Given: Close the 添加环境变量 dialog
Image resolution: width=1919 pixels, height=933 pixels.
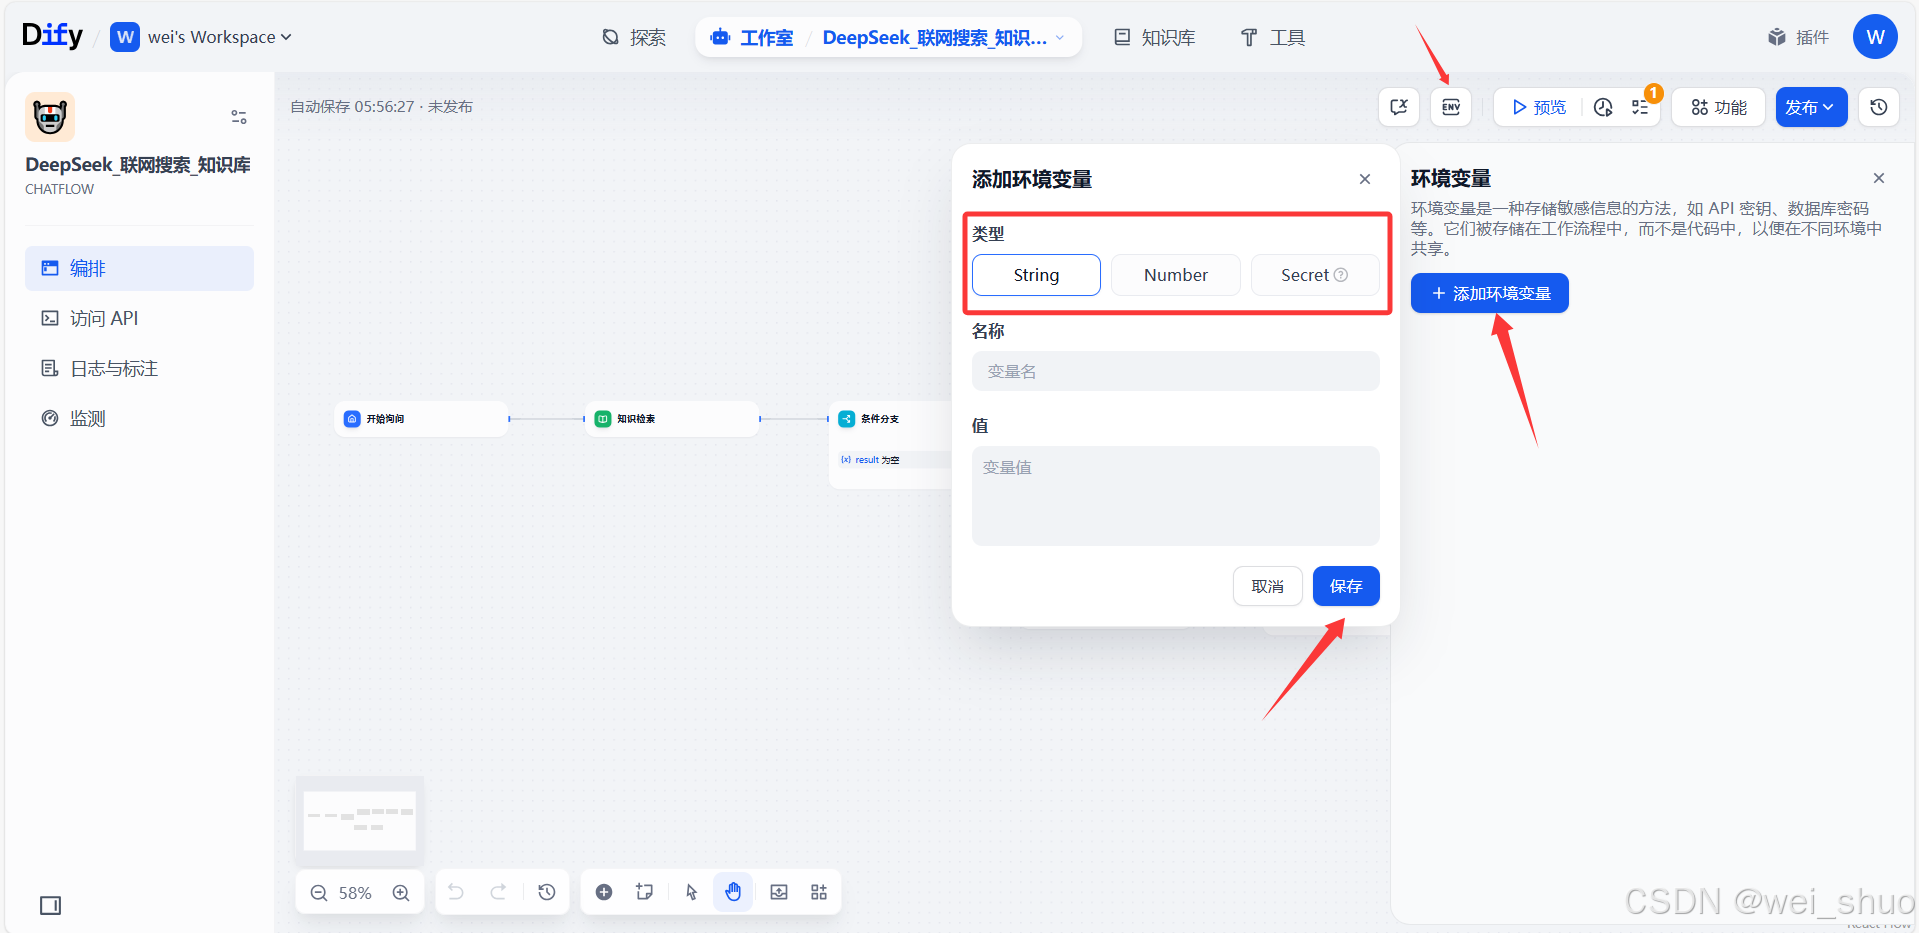Looking at the screenshot, I should (1365, 179).
